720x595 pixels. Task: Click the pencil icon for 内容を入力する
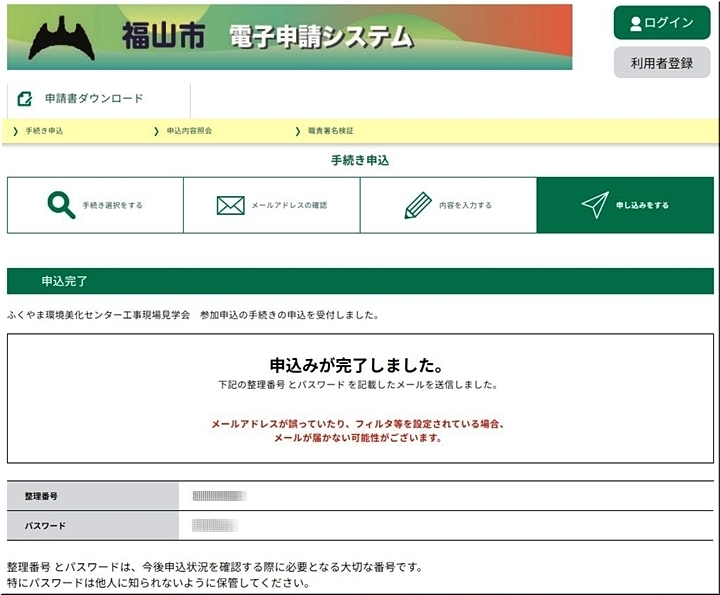pos(417,205)
